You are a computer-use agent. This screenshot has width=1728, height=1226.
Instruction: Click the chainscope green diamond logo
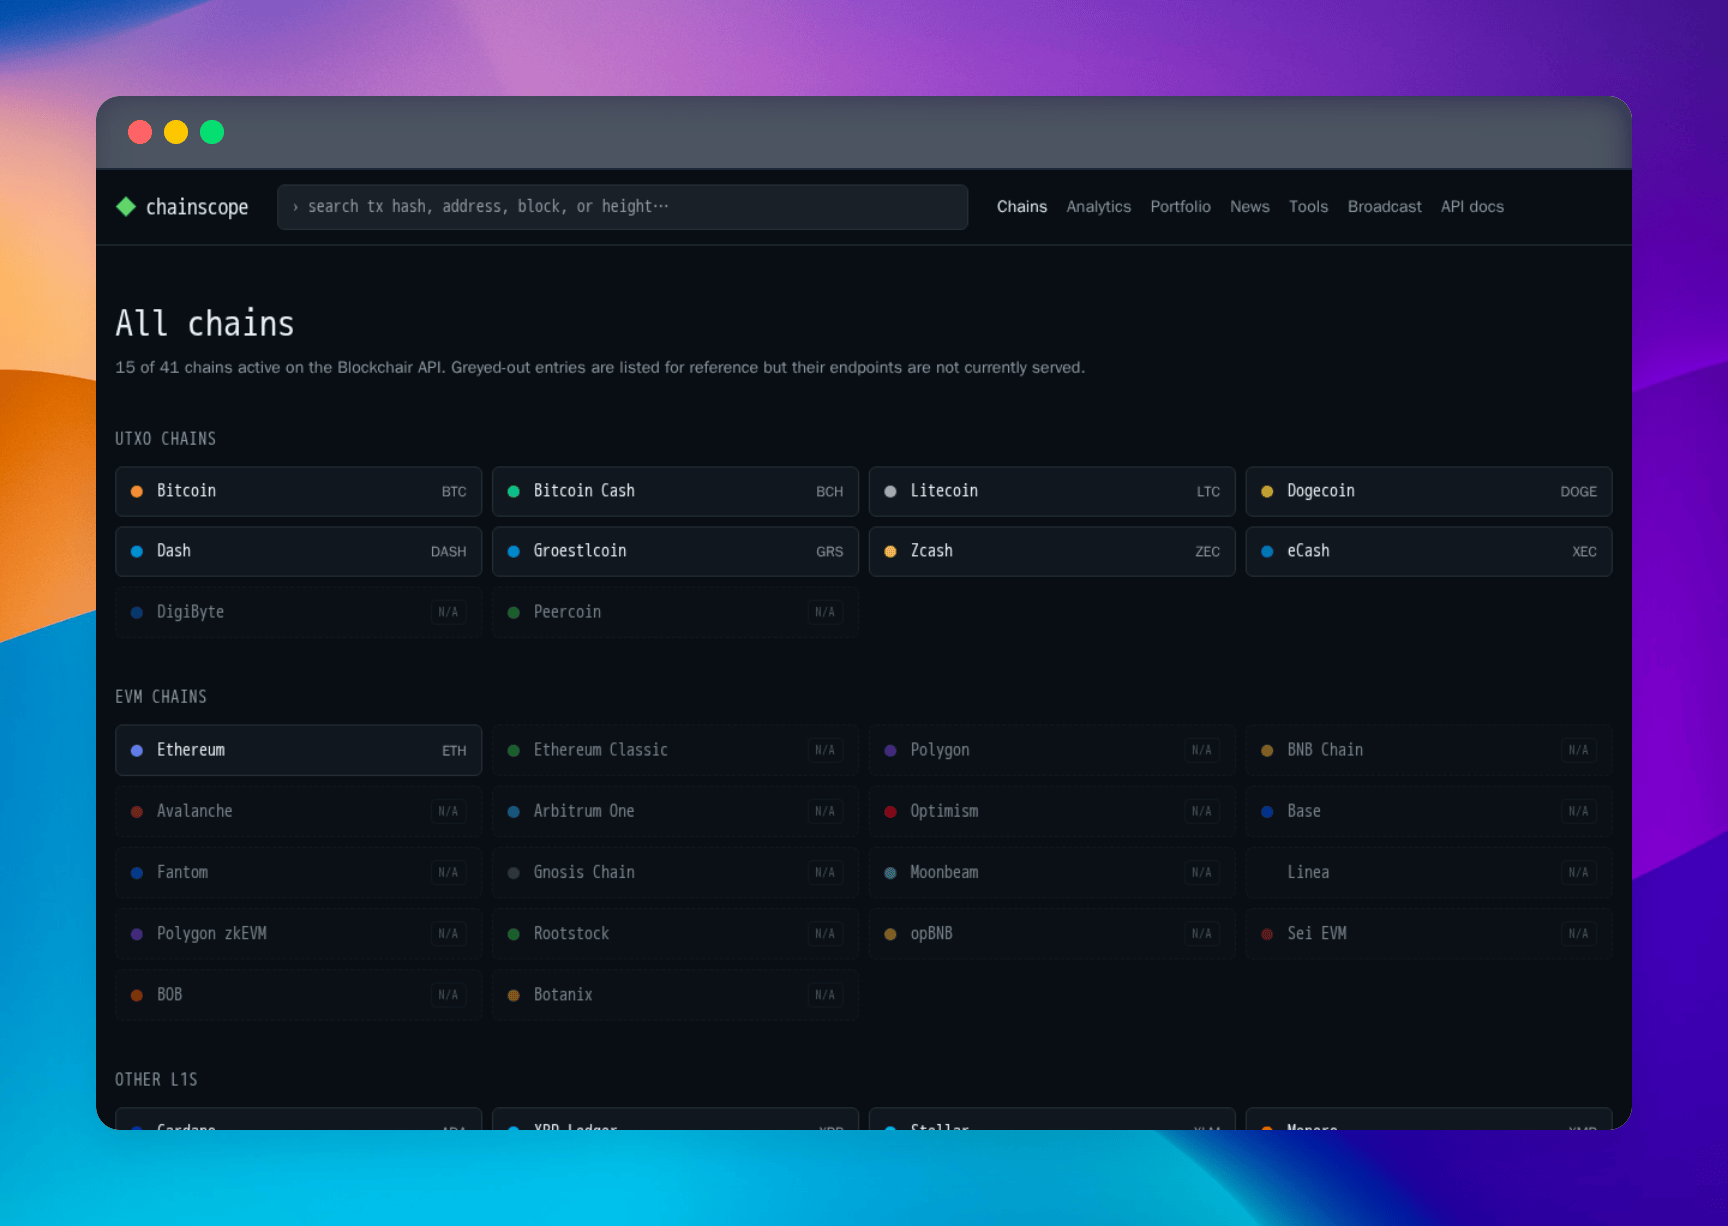126,207
